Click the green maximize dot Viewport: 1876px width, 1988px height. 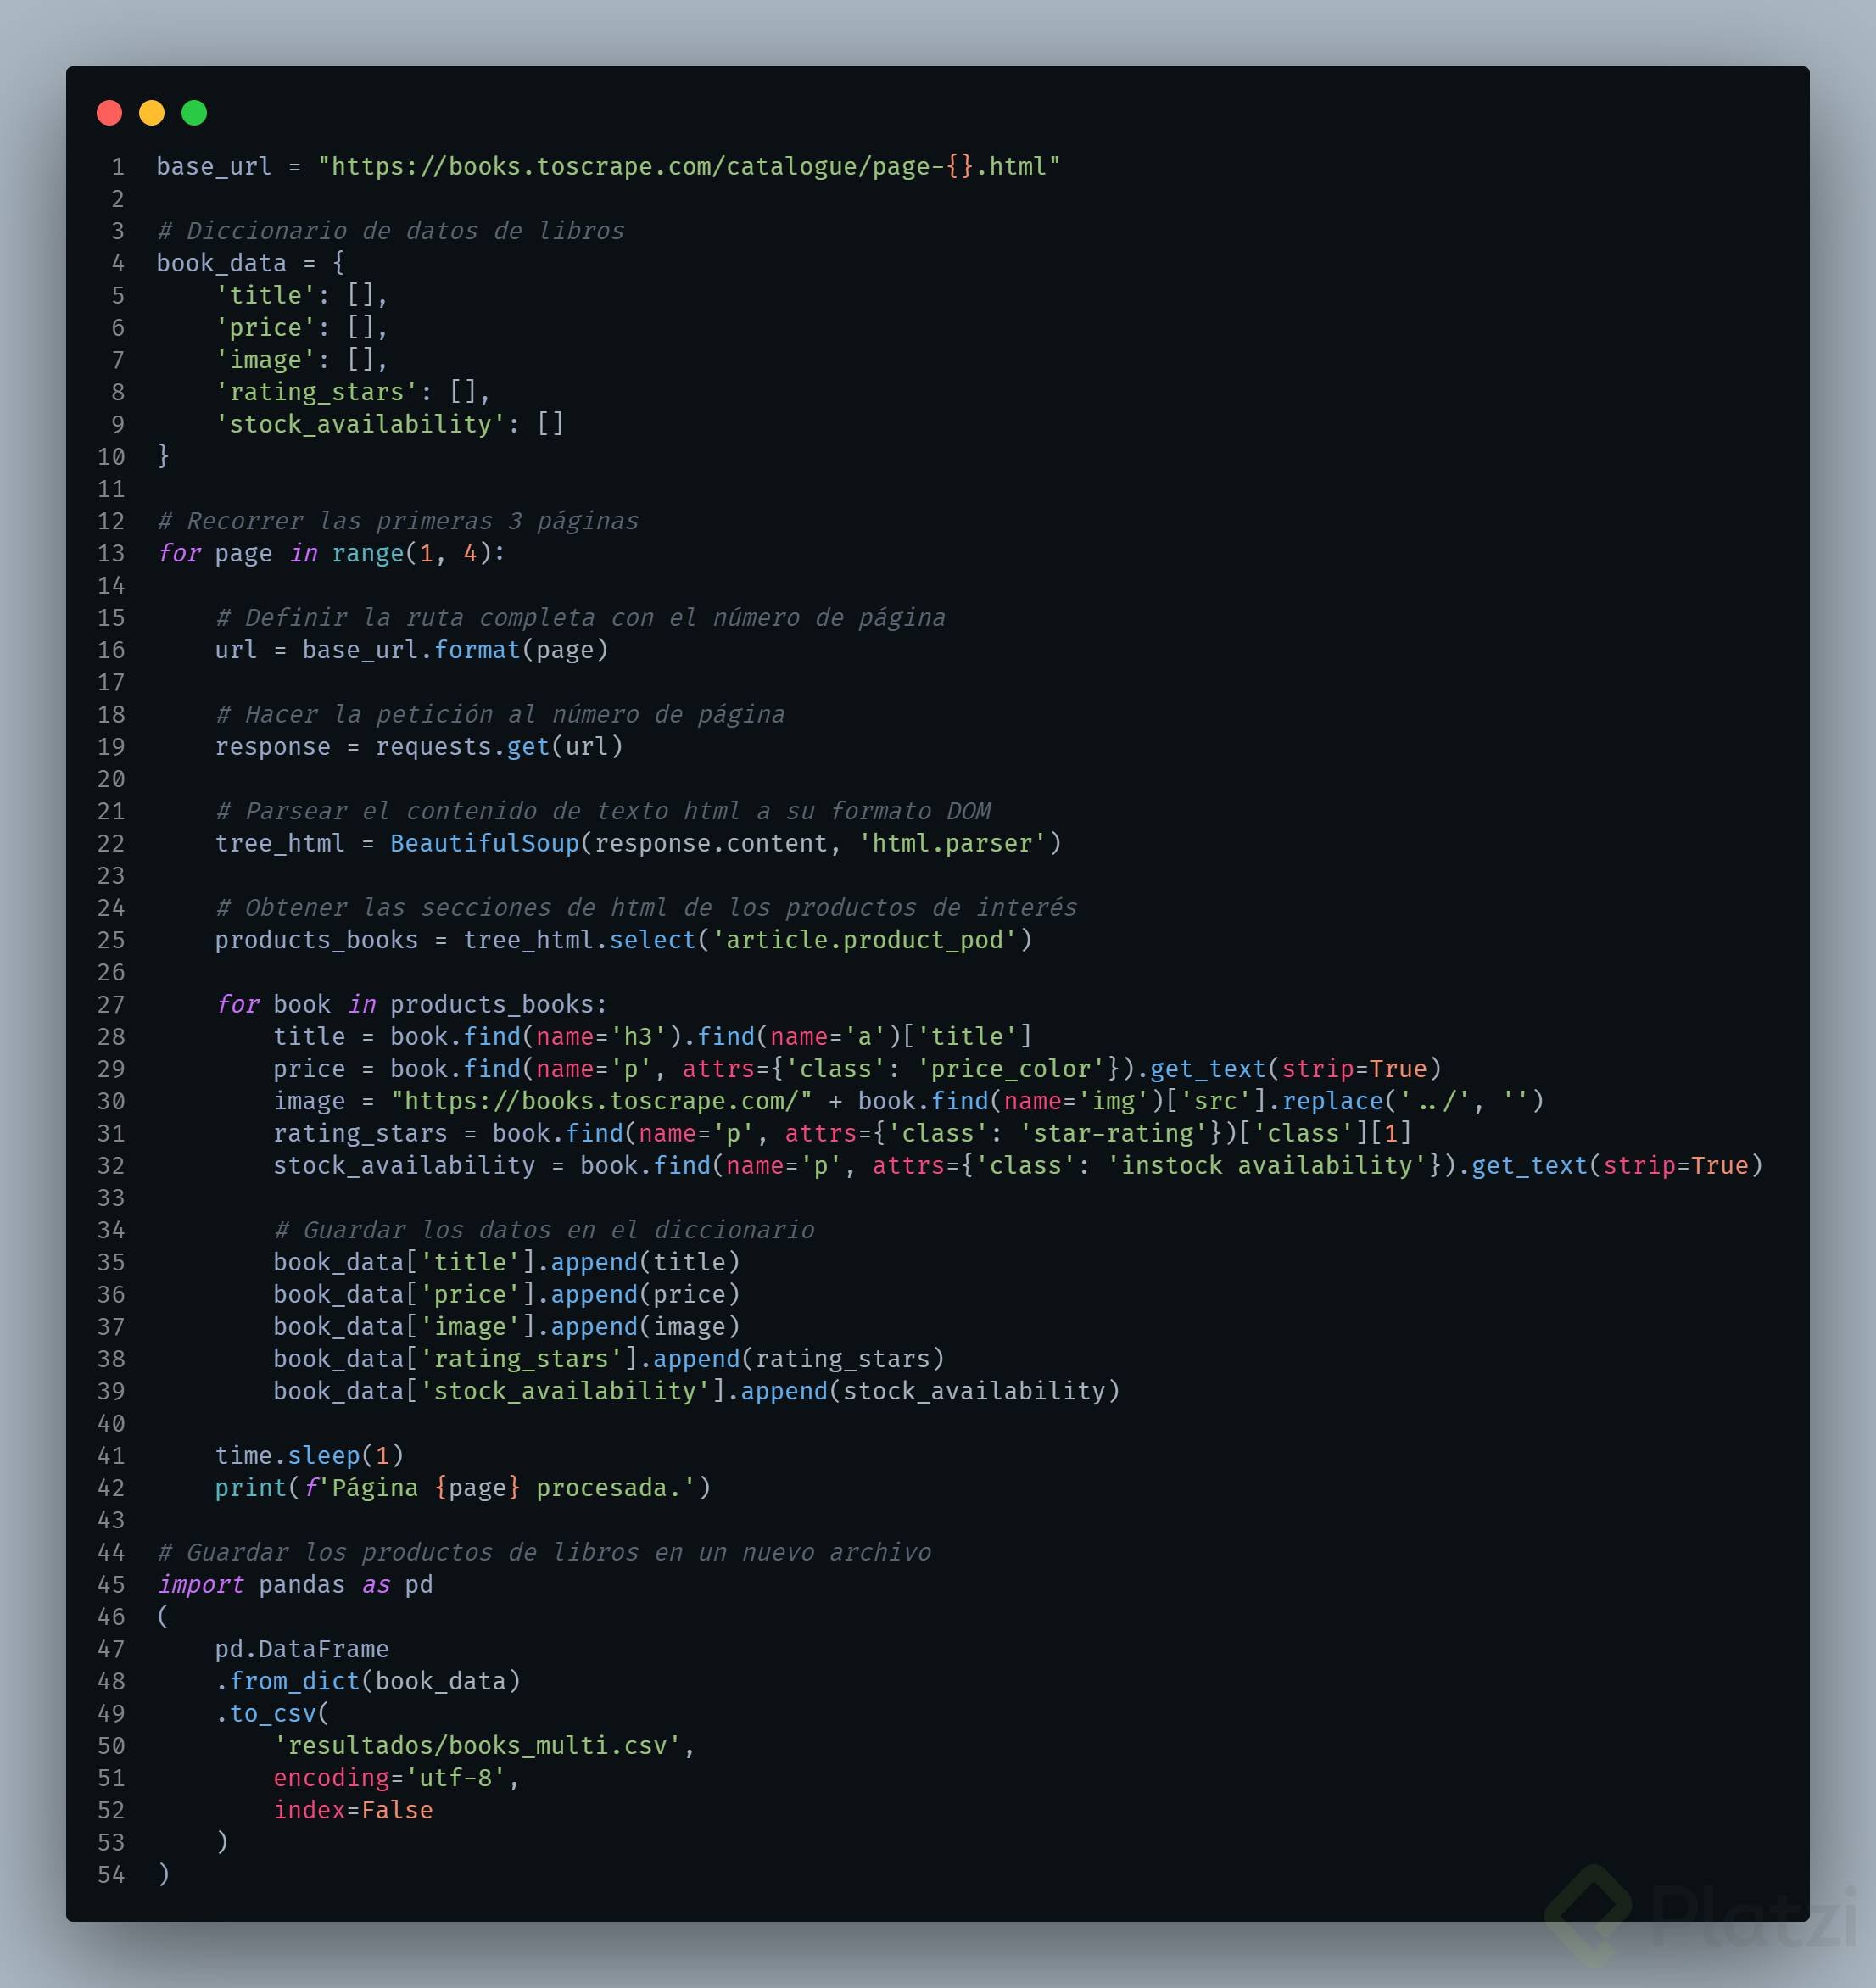click(194, 113)
